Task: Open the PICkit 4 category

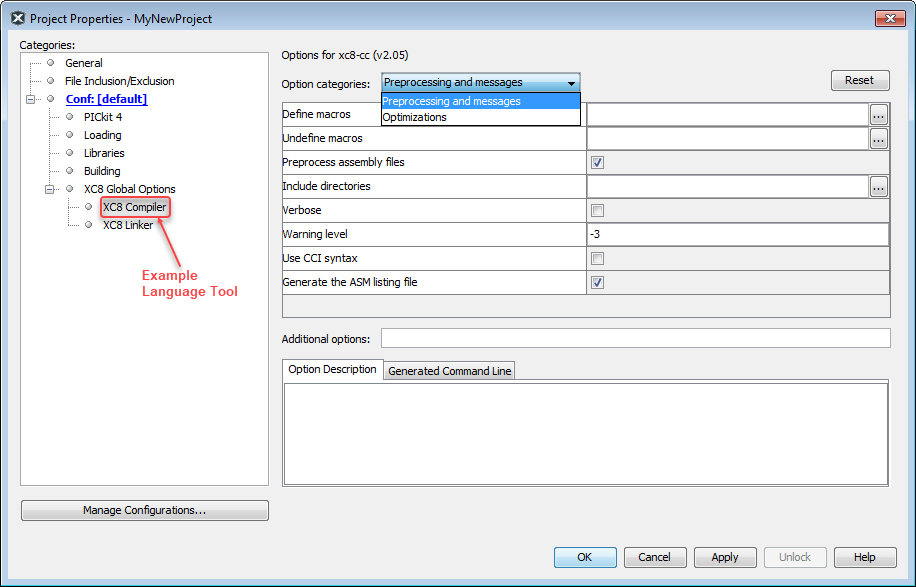Action: 102,117
